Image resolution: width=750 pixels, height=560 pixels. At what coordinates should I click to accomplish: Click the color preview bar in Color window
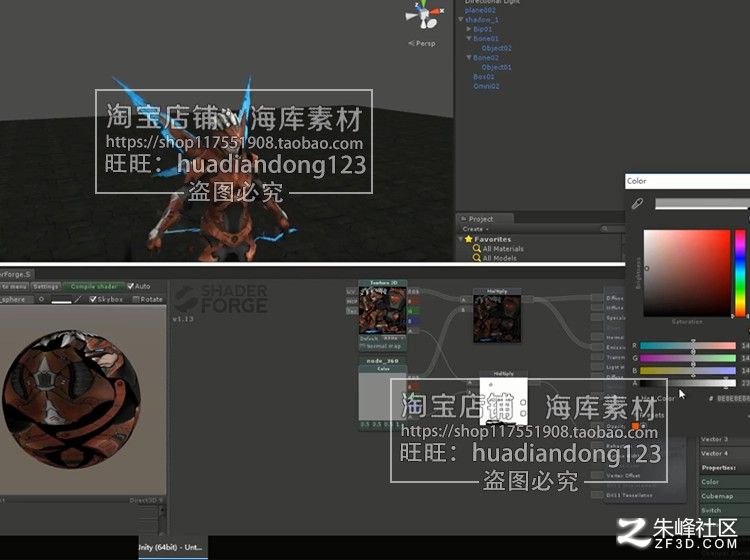(702, 203)
